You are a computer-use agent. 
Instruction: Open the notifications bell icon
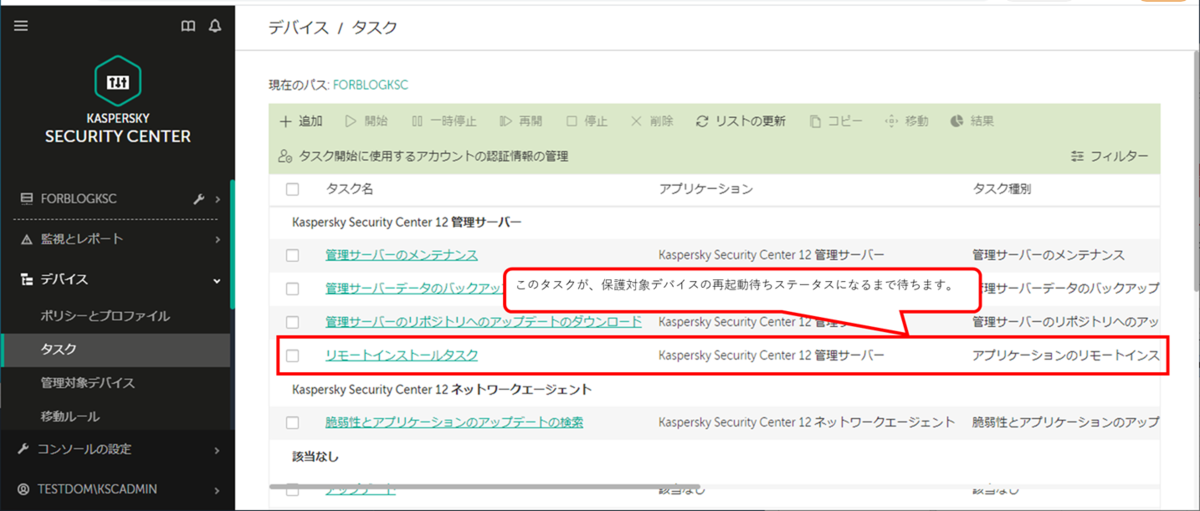pyautogui.click(x=214, y=27)
